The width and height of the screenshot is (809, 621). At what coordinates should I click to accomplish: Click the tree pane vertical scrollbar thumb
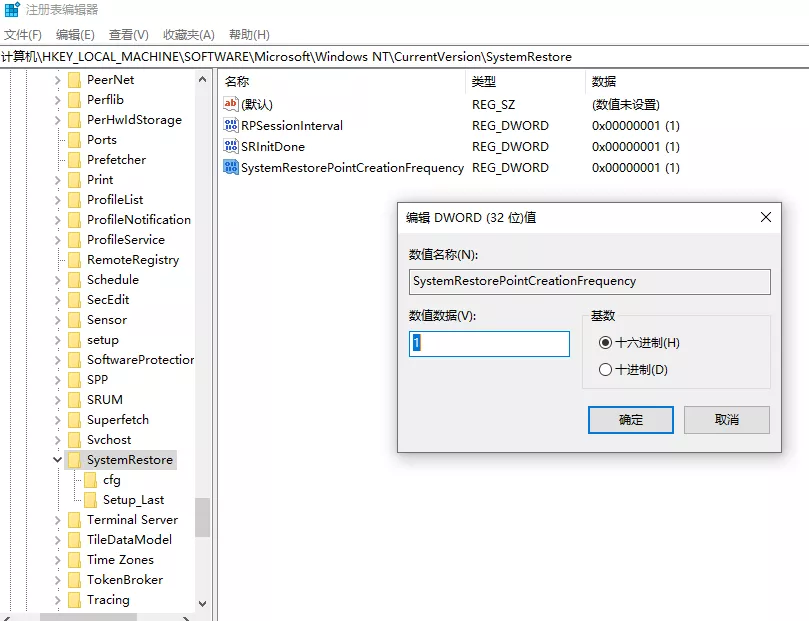coord(203,517)
